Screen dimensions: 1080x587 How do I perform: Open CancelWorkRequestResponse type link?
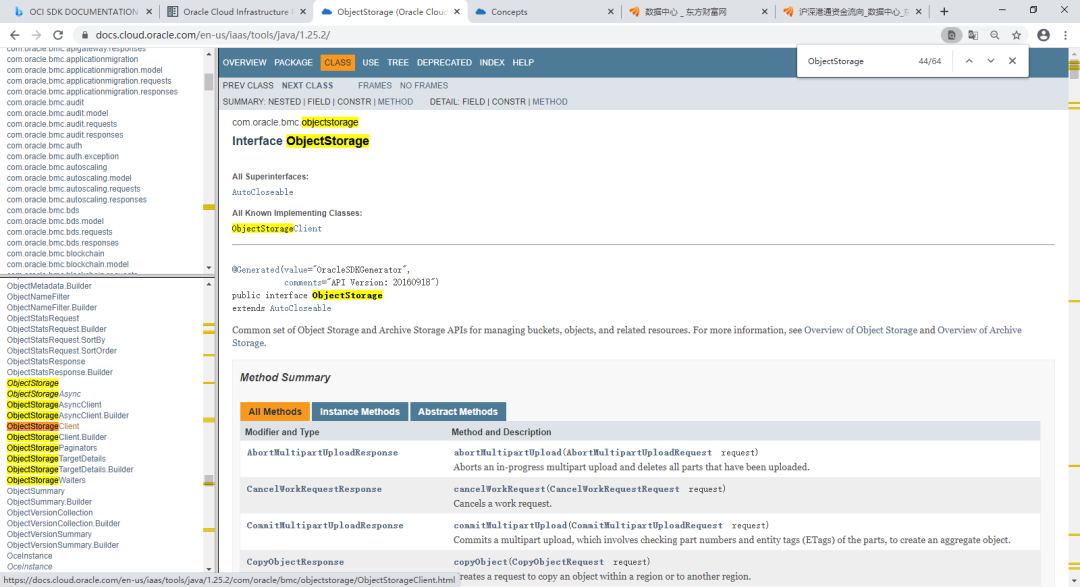click(x=314, y=489)
